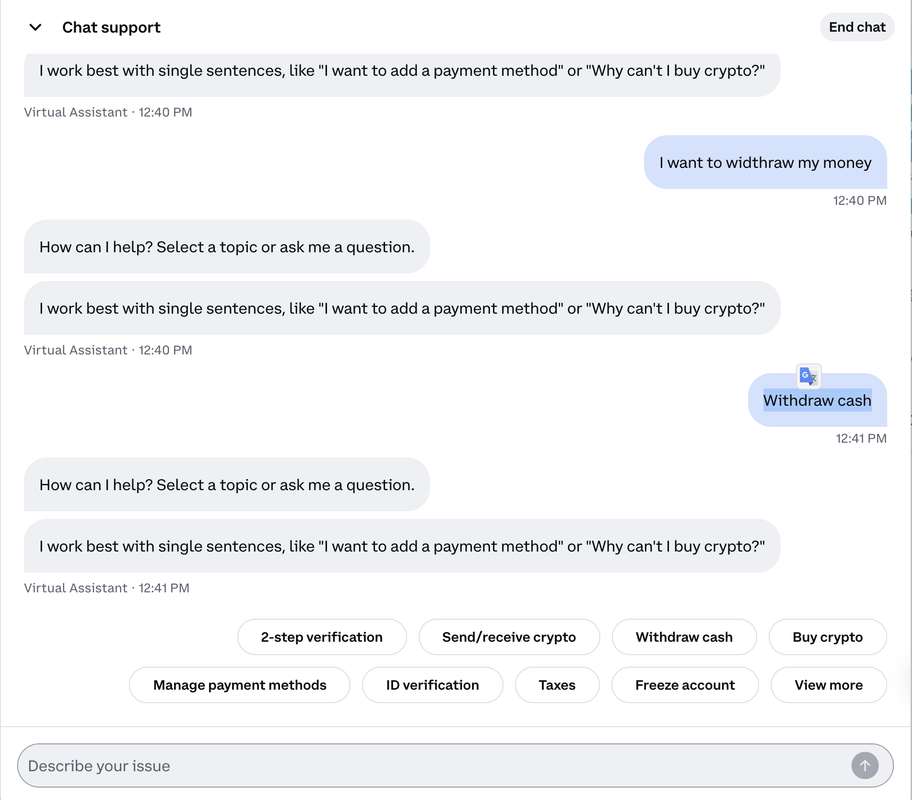Click the "I want to widthraw my money" message
This screenshot has height=800, width=912.
coord(765,162)
